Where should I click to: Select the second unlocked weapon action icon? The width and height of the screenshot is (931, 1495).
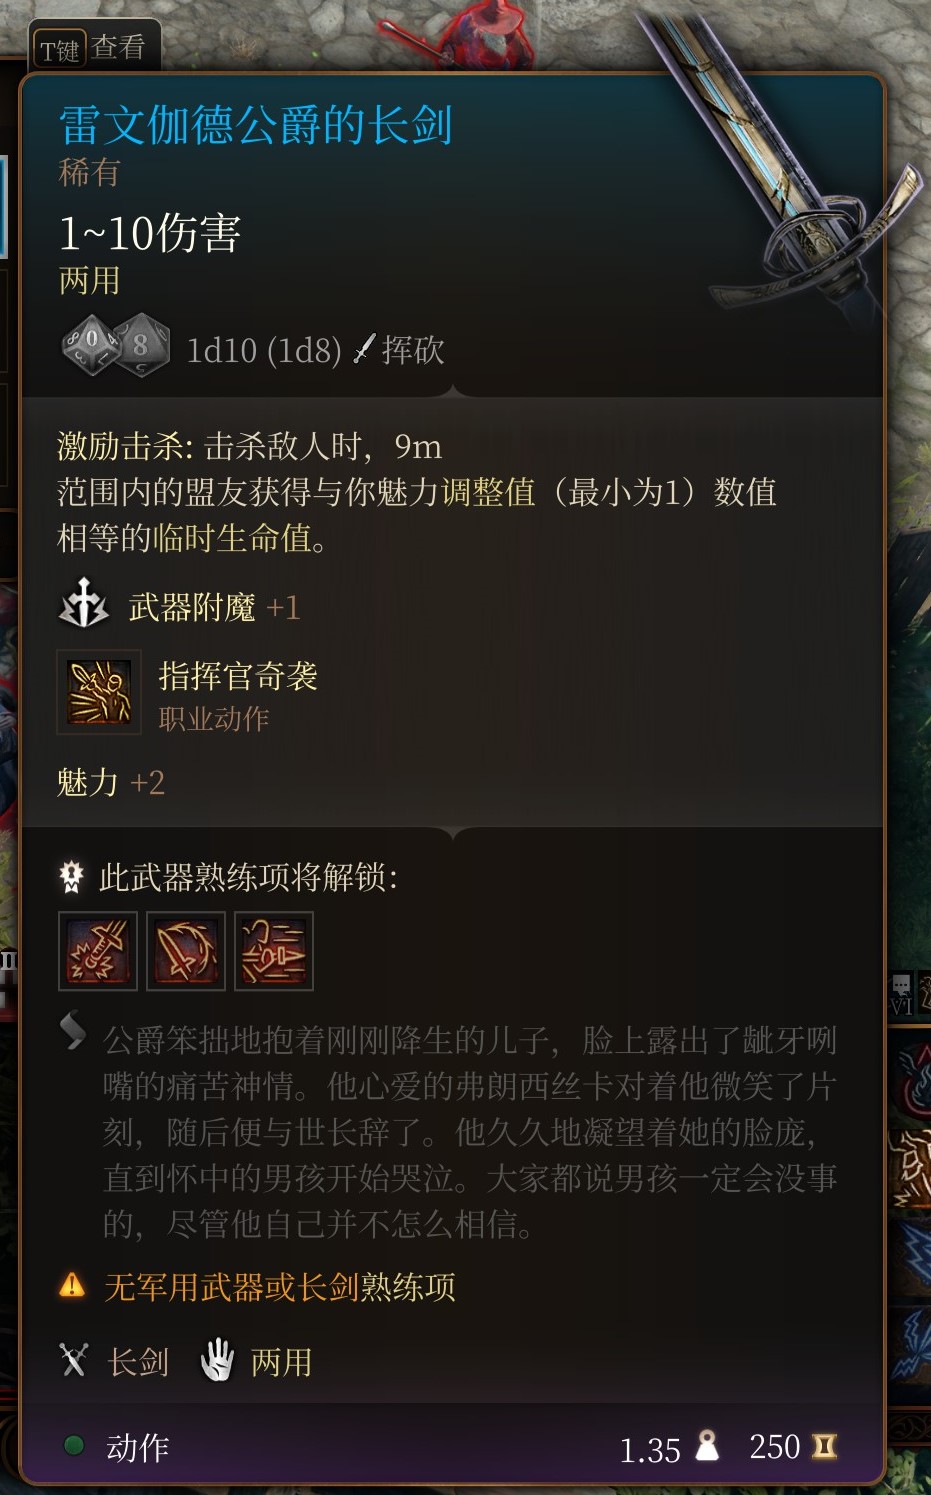tap(186, 951)
